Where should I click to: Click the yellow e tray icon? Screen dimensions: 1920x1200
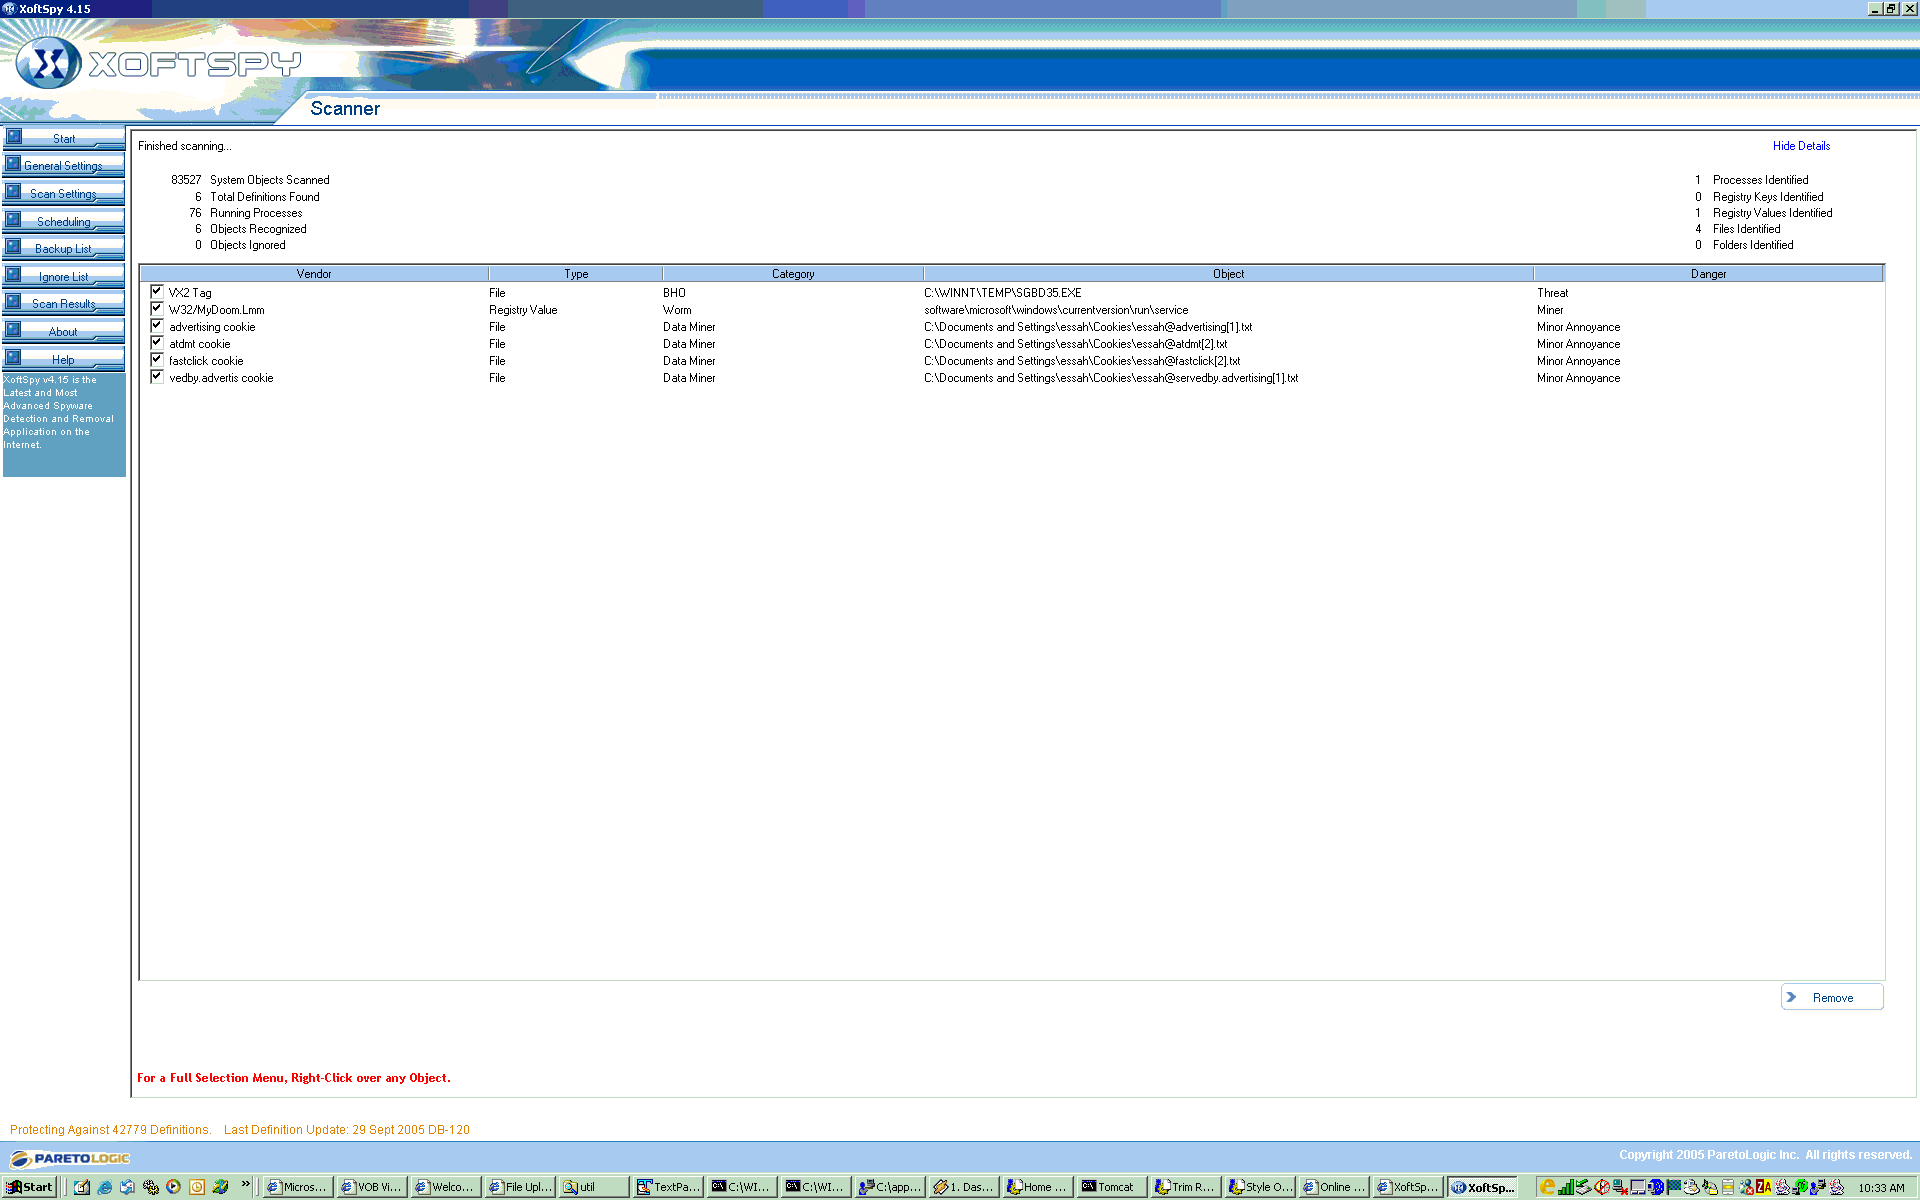(1548, 1187)
